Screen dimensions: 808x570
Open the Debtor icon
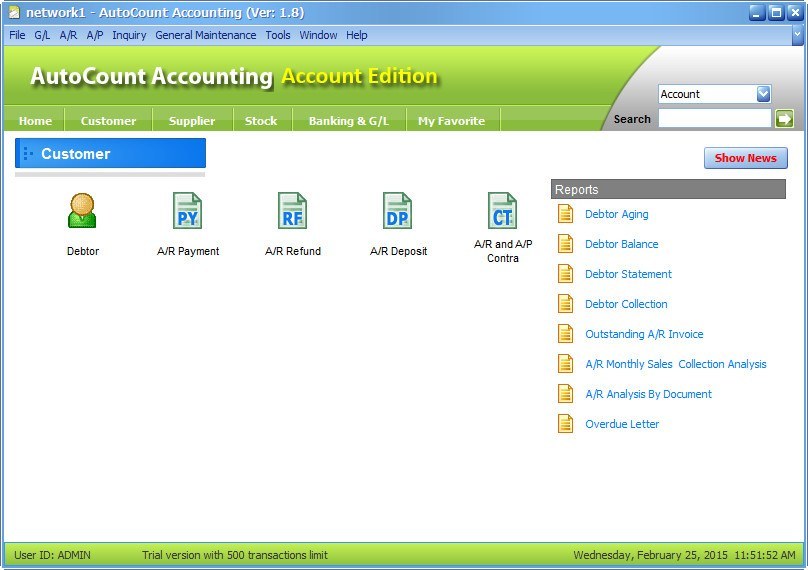82,210
